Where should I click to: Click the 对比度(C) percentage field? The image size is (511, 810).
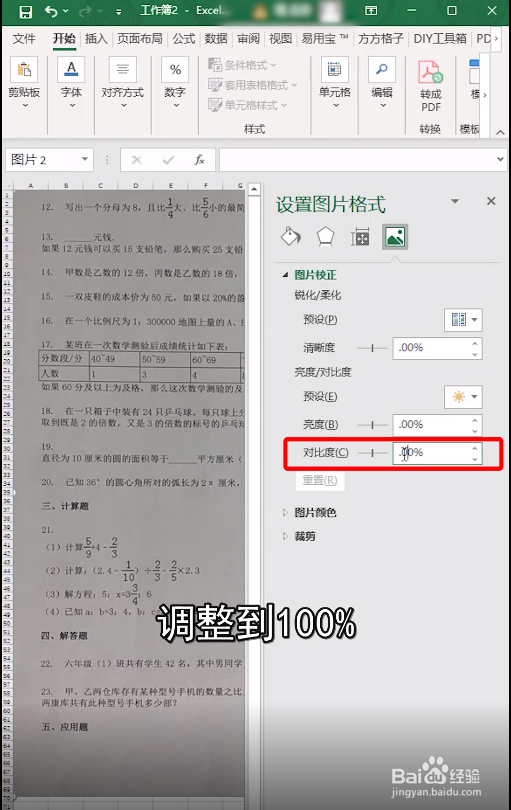[x=431, y=453]
